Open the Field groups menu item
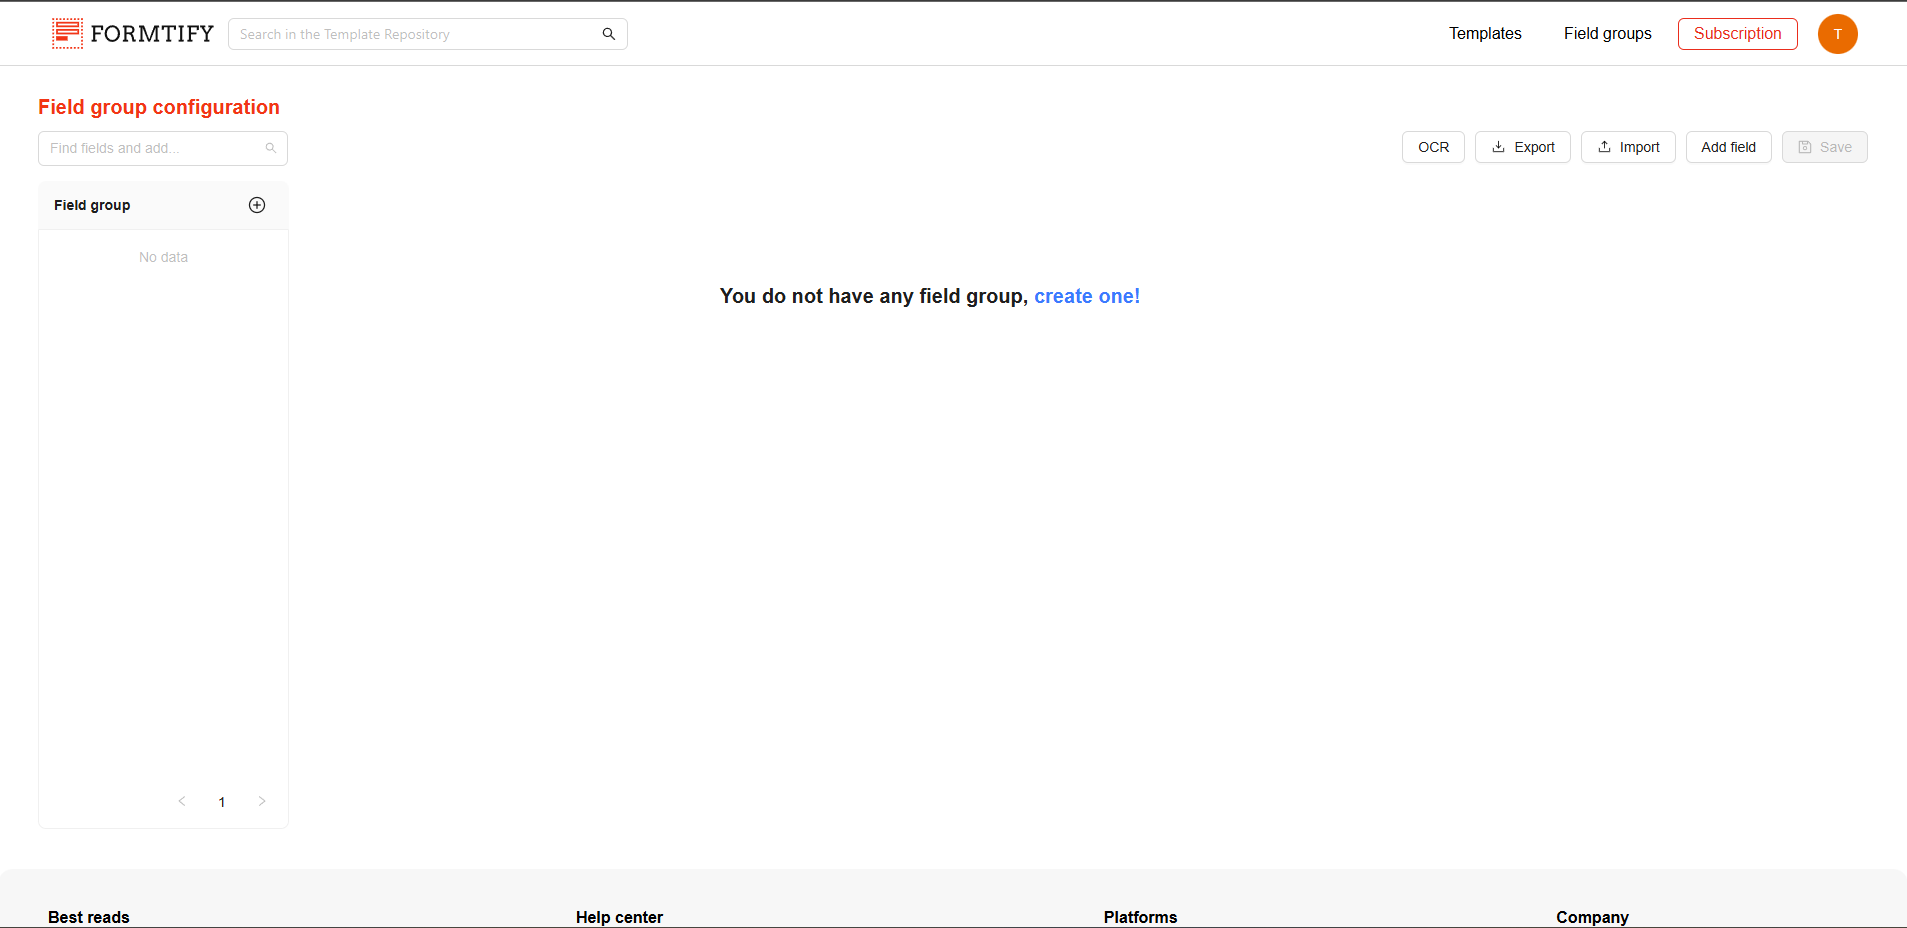1907x928 pixels. tap(1607, 34)
